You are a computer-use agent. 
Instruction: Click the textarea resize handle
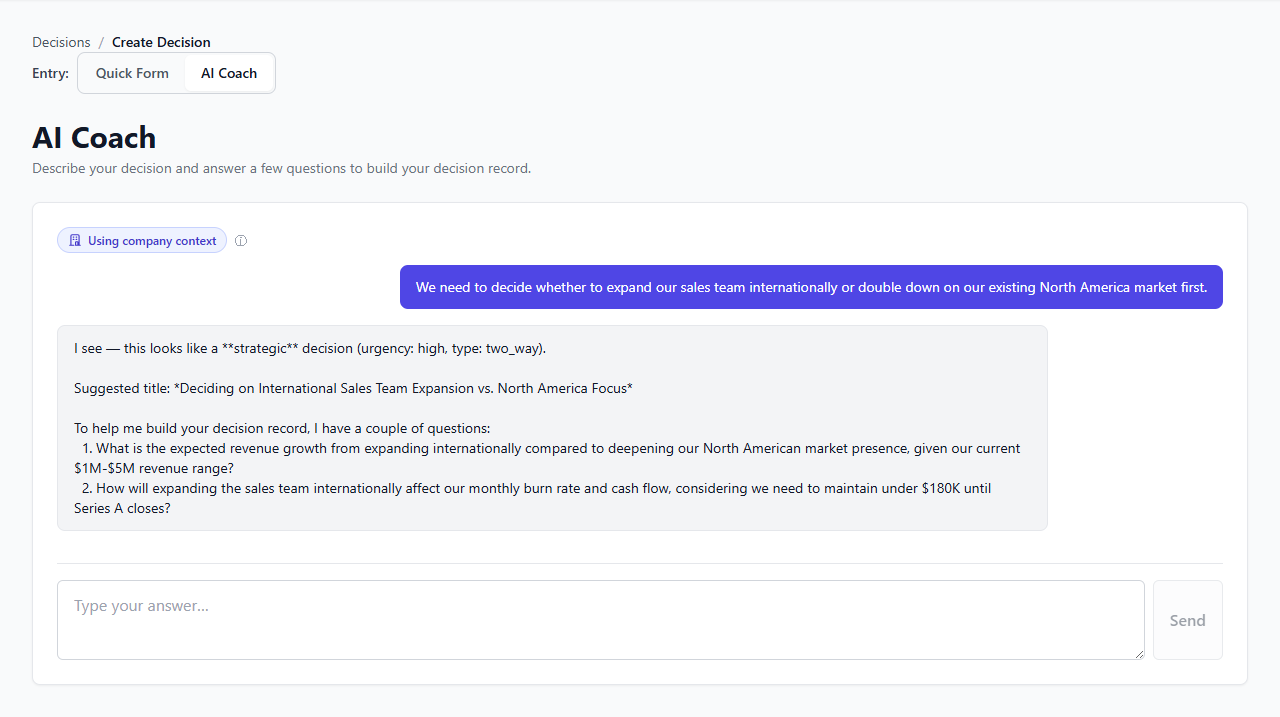coord(1138,653)
